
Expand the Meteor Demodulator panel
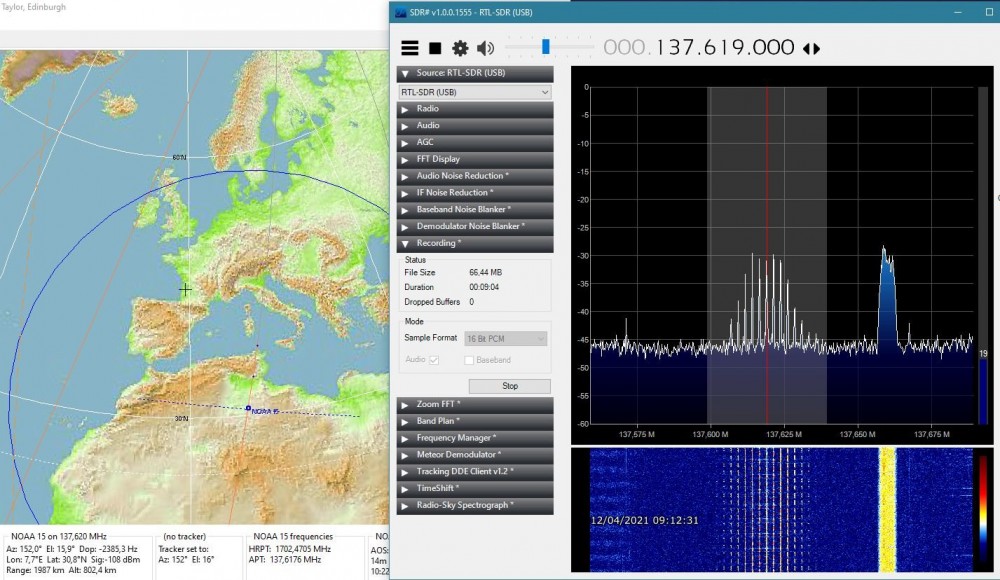pos(474,454)
